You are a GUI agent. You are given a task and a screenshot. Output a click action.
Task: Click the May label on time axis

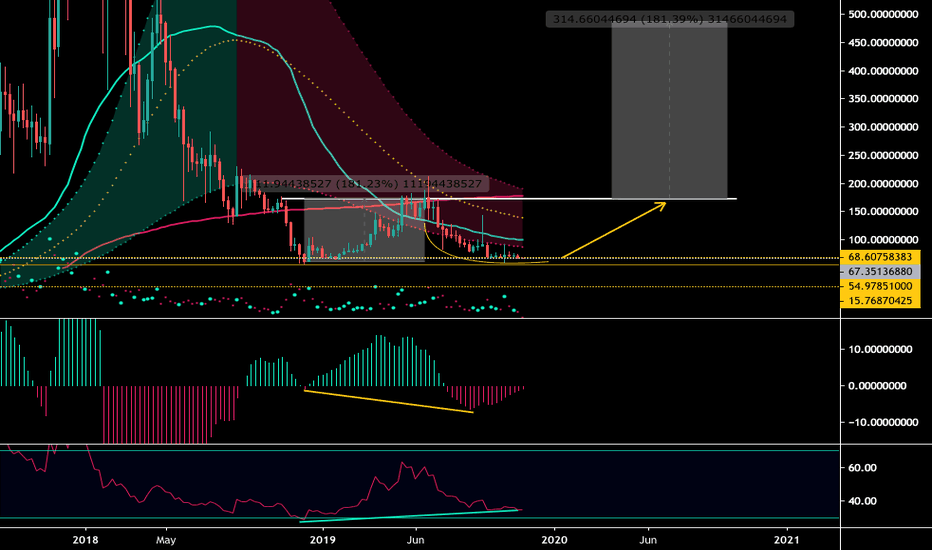pyautogui.click(x=166, y=540)
